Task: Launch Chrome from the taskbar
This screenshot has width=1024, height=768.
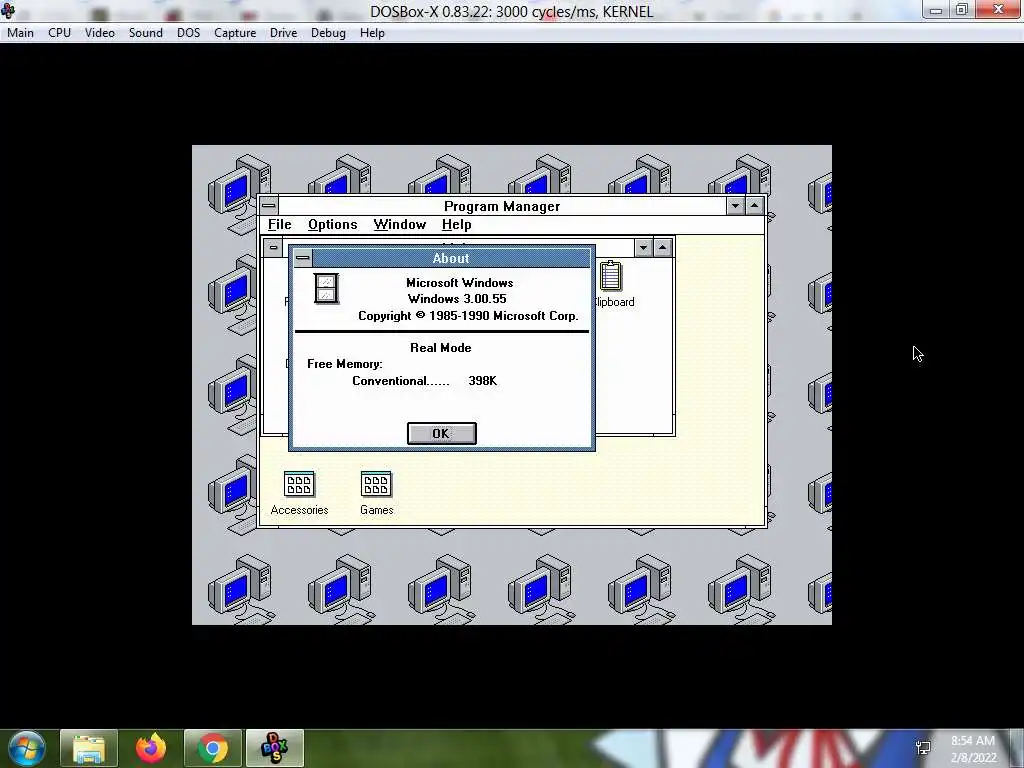Action: (x=212, y=748)
